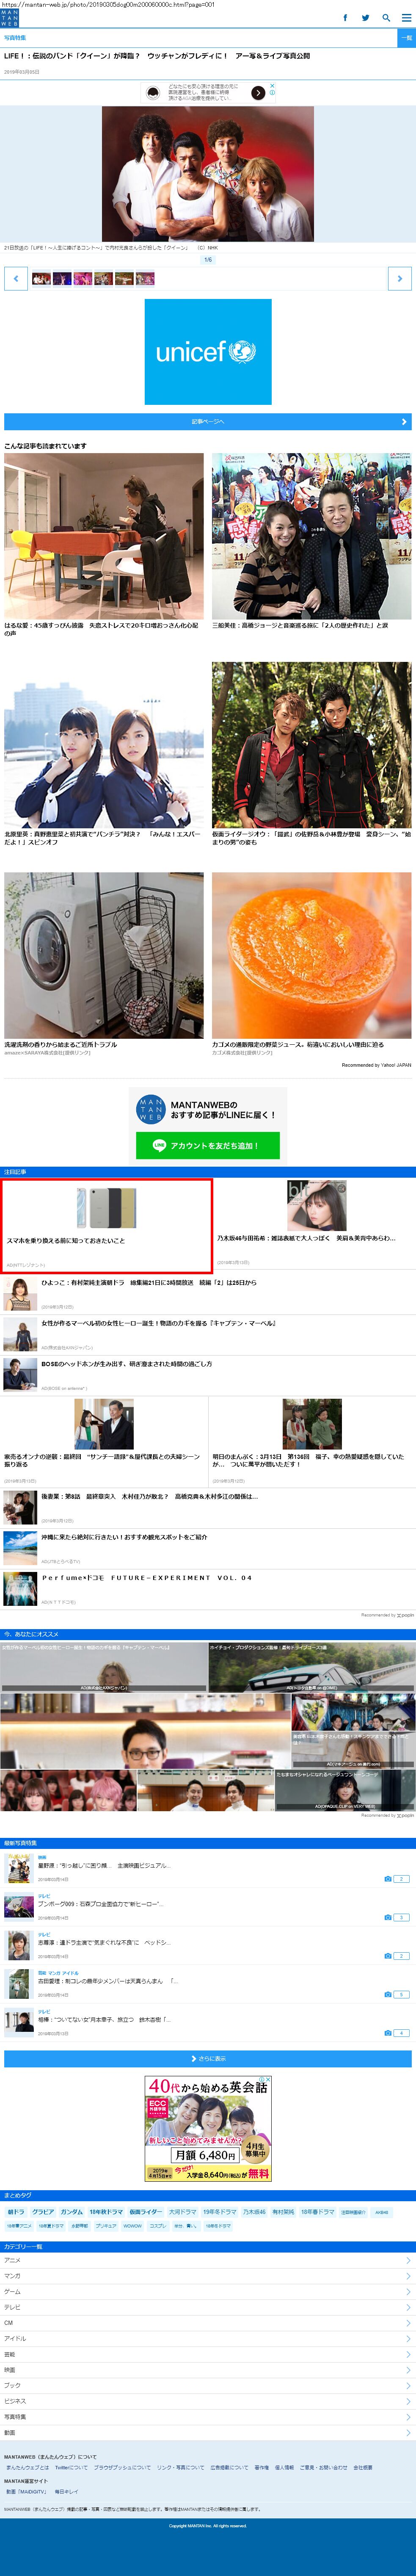Screen dimensions: 416x2576
Task: Click the camera icon on the 相棒 row
Action: (x=388, y=2033)
